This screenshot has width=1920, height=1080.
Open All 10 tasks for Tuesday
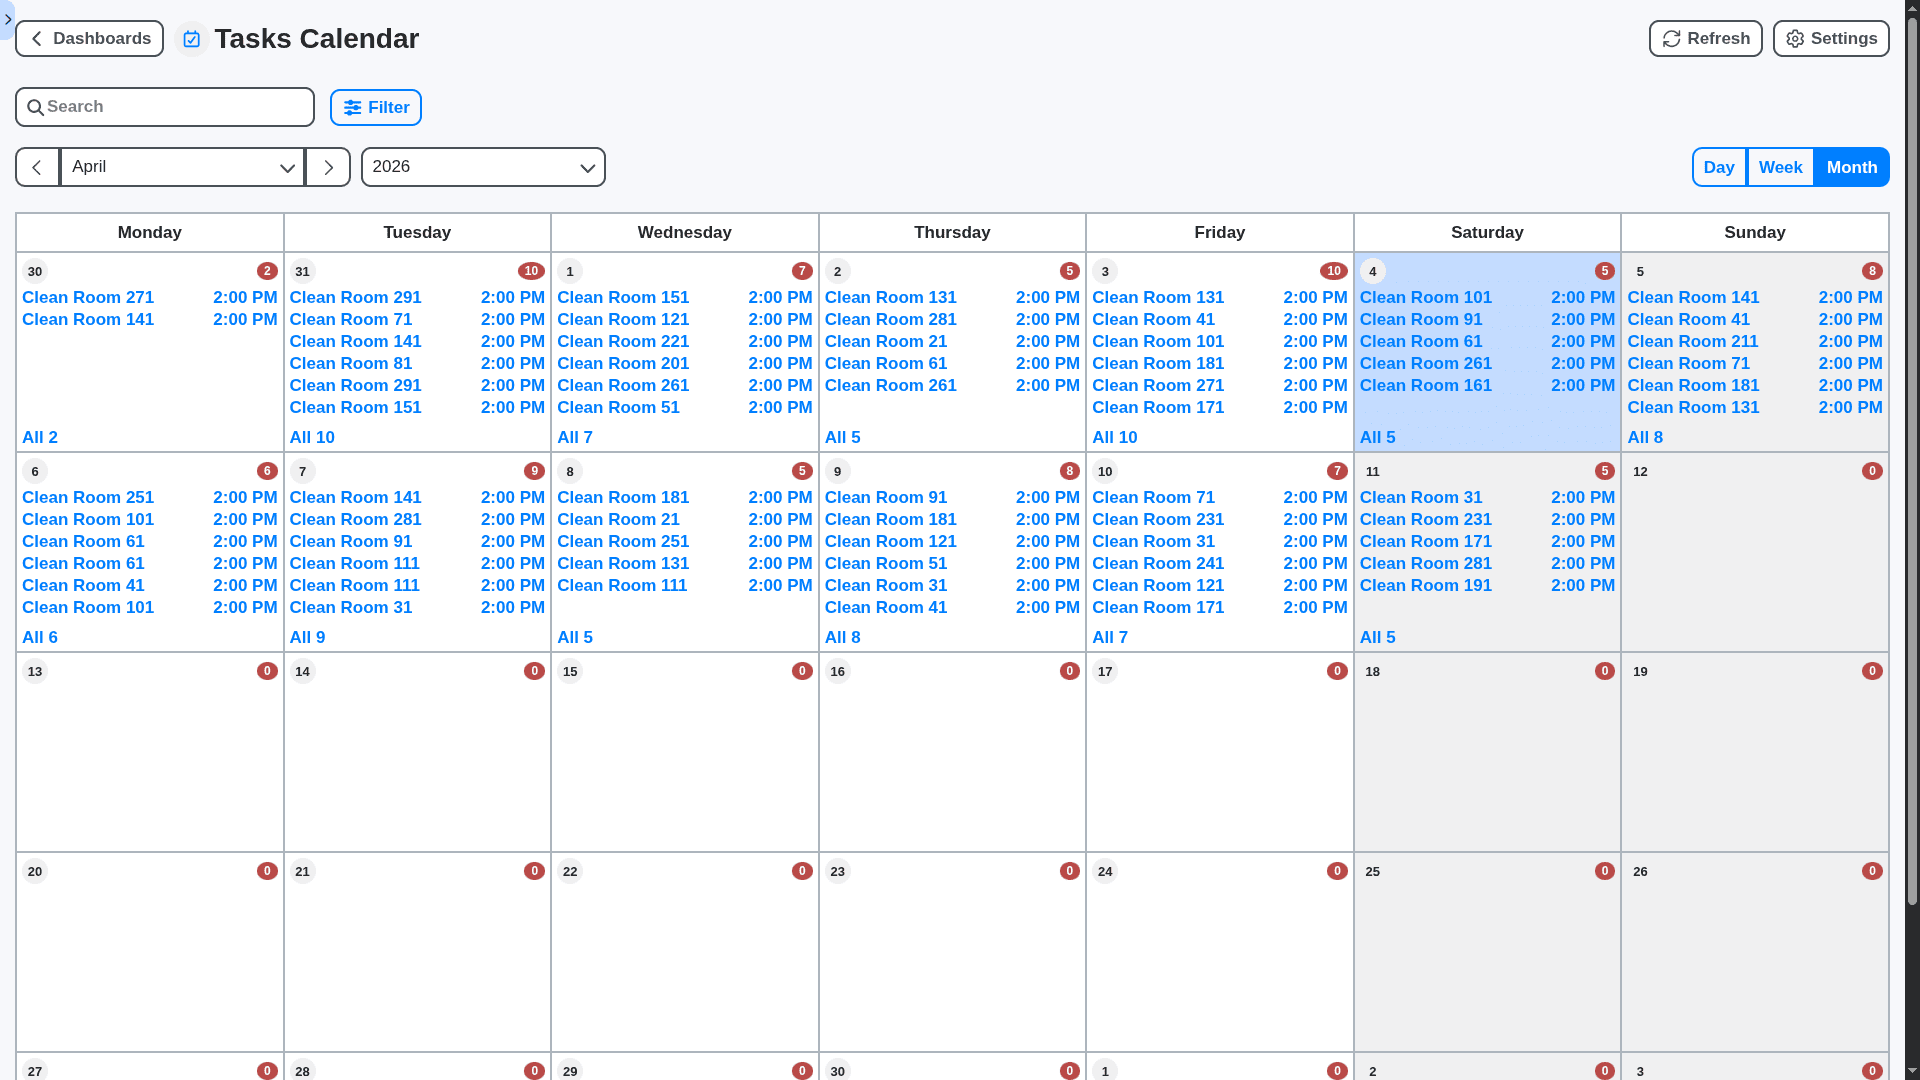click(x=312, y=437)
